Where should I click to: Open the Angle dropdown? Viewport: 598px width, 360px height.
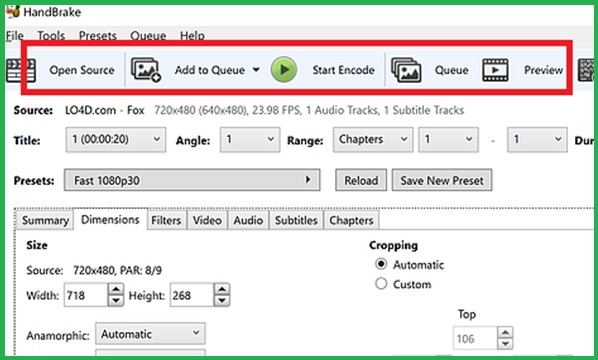point(250,140)
